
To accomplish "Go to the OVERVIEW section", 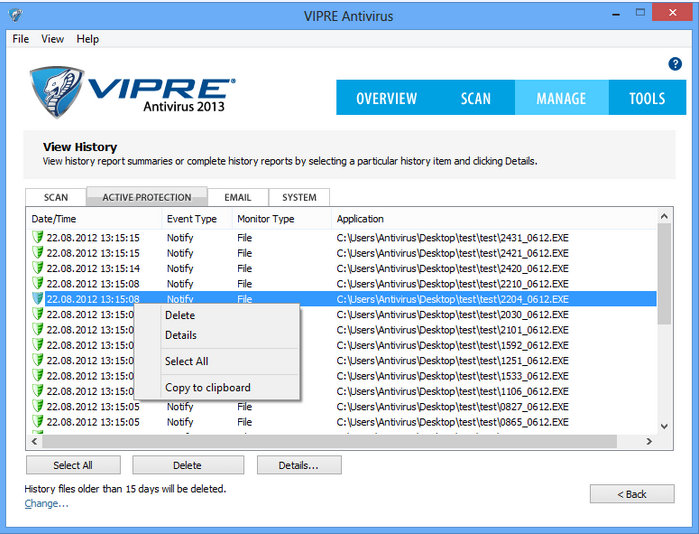I will [x=386, y=98].
